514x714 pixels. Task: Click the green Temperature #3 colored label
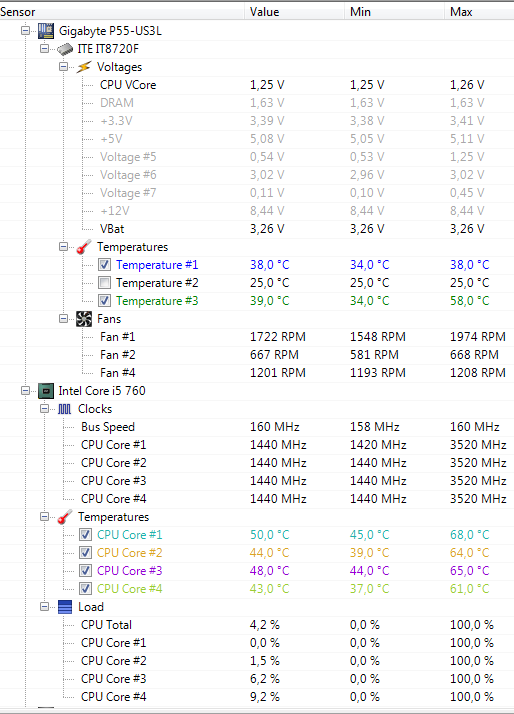(x=157, y=301)
